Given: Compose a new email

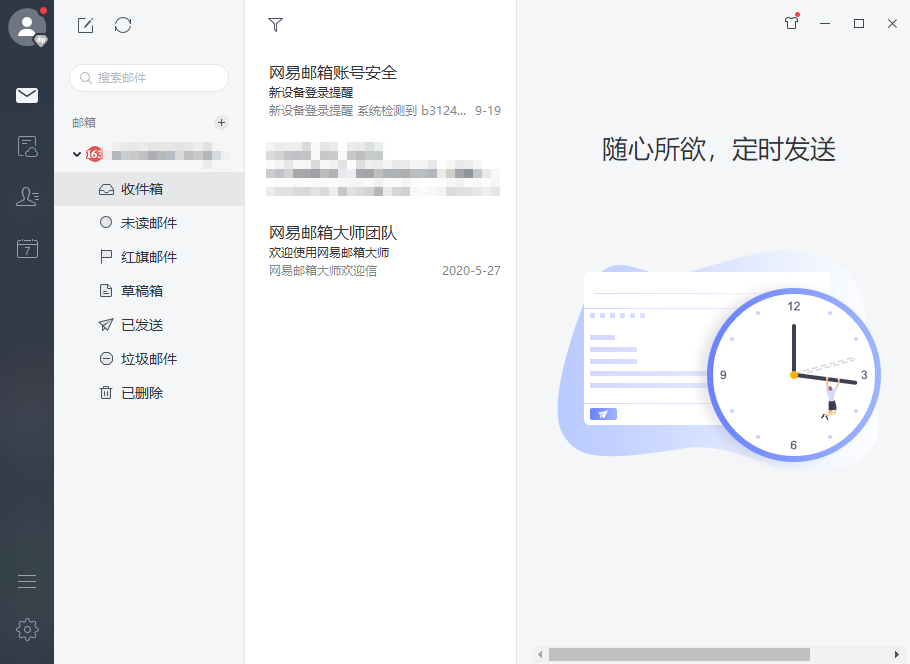Looking at the screenshot, I should (85, 25).
